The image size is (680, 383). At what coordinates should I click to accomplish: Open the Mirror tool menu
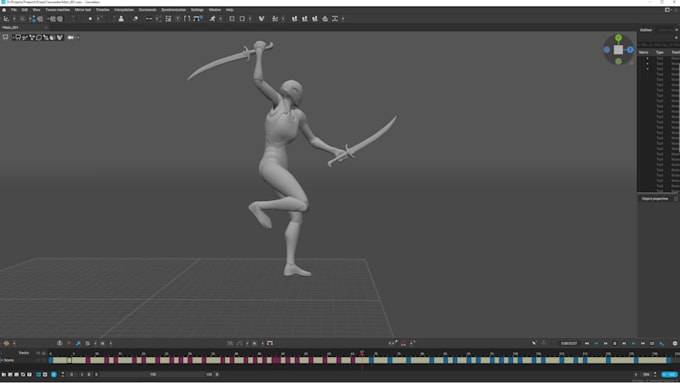83,10
